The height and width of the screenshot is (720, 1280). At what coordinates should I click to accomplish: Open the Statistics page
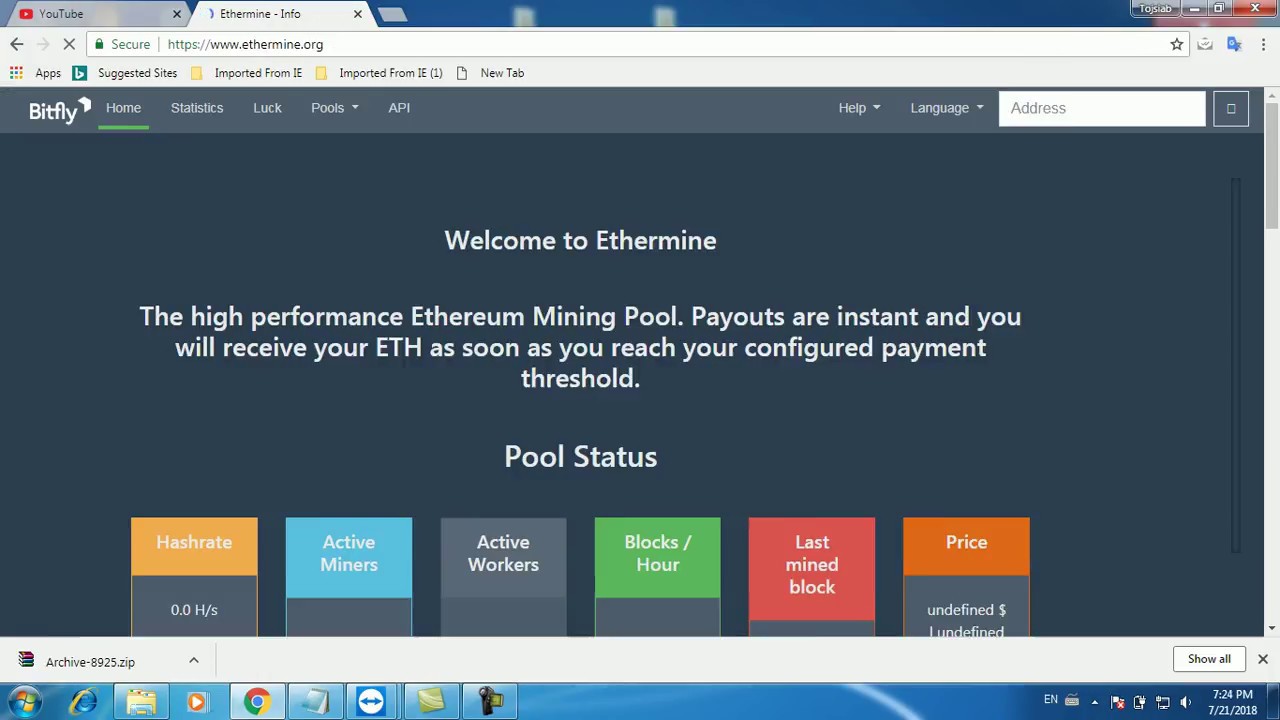[x=197, y=108]
